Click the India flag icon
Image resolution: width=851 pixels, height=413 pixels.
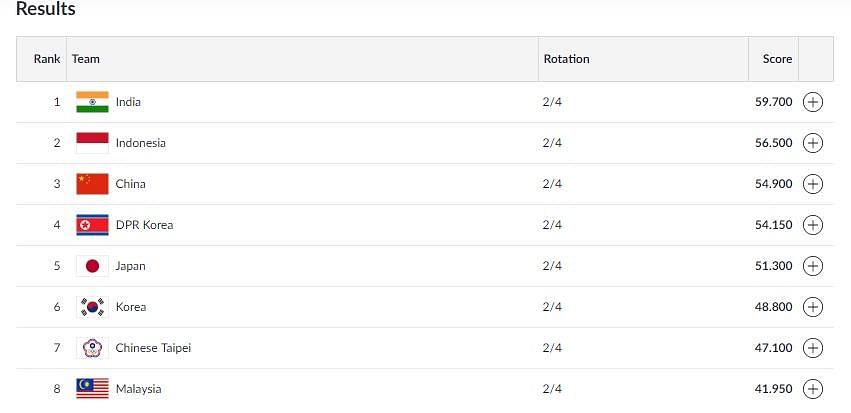coord(92,102)
